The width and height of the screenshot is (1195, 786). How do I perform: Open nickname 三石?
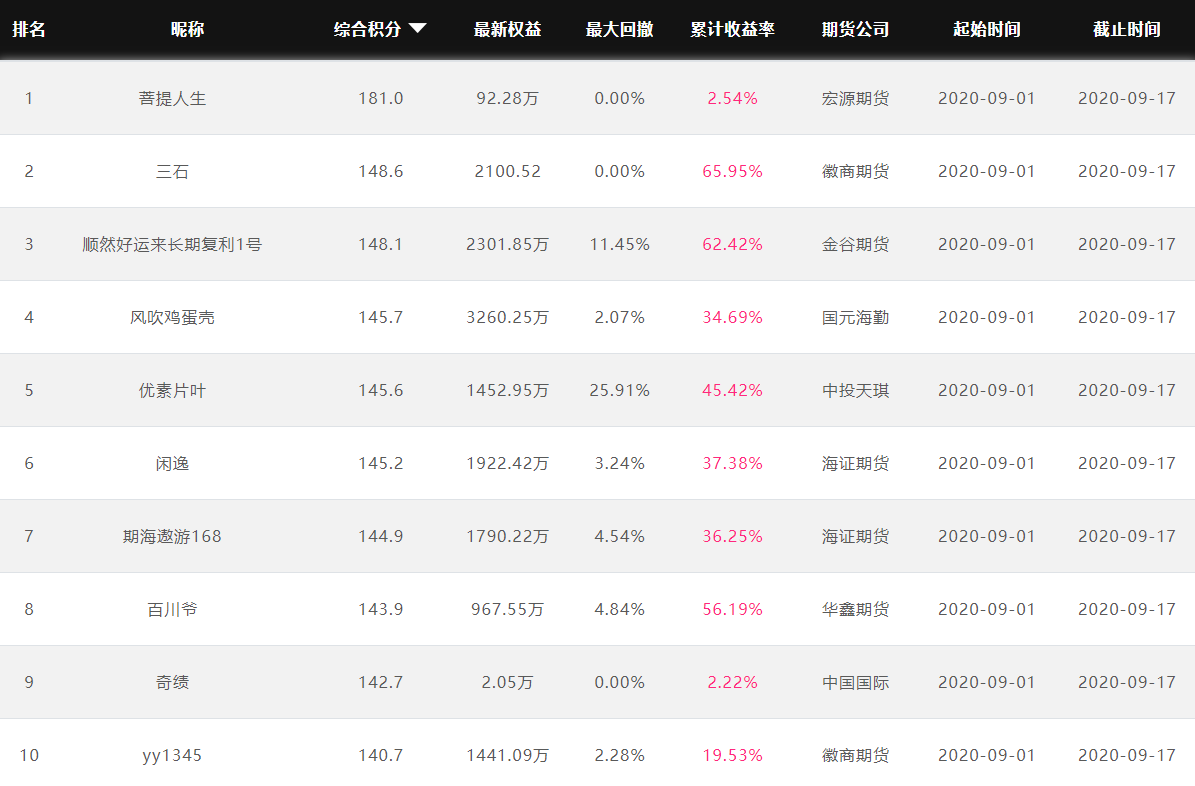click(x=172, y=172)
